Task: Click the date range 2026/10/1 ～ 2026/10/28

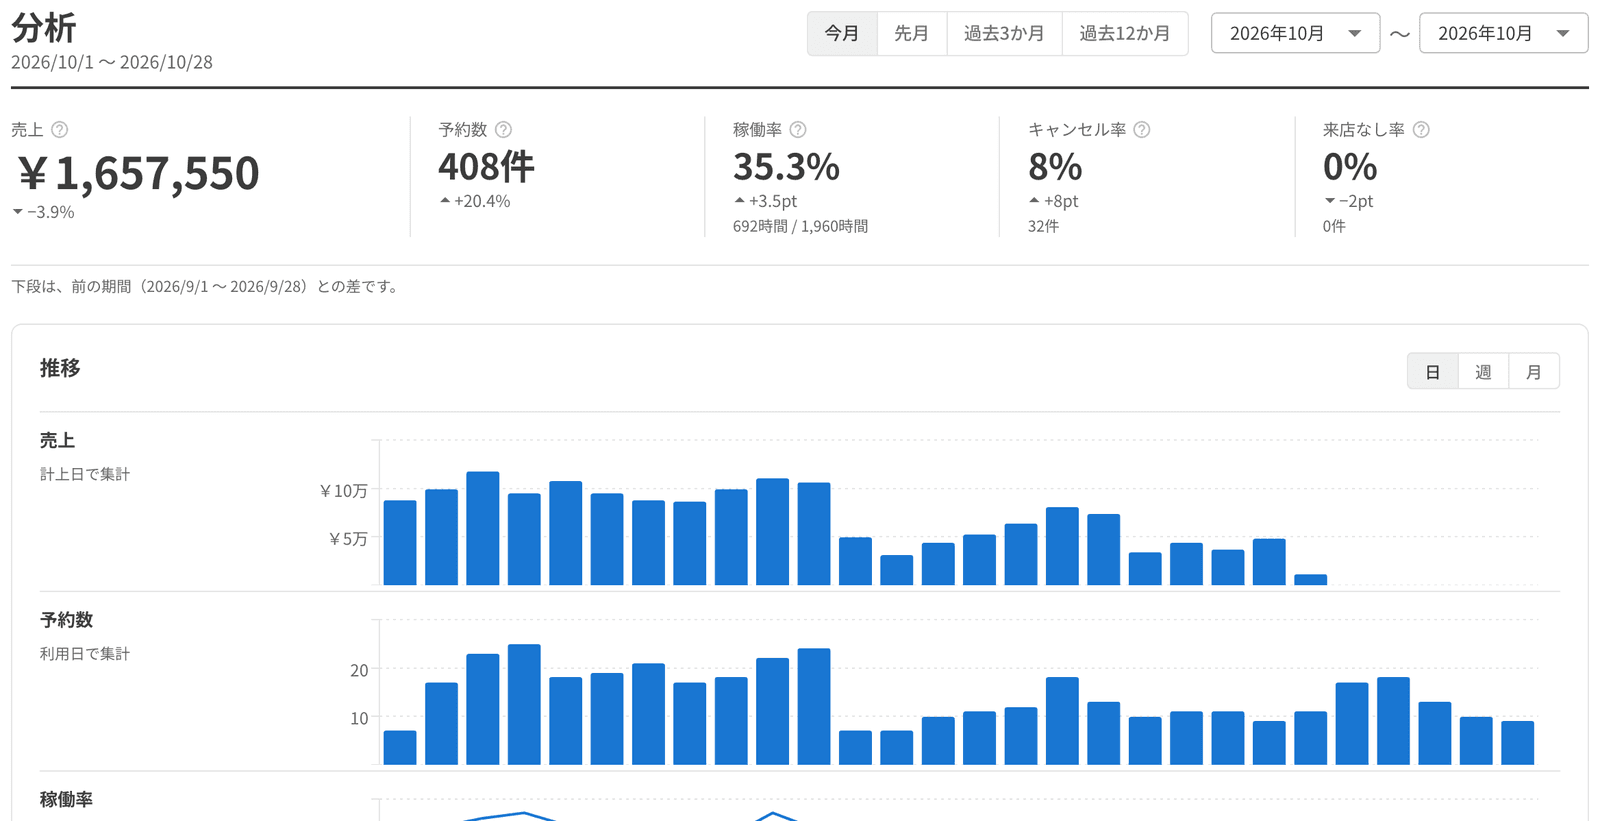Action: pyautogui.click(x=112, y=62)
